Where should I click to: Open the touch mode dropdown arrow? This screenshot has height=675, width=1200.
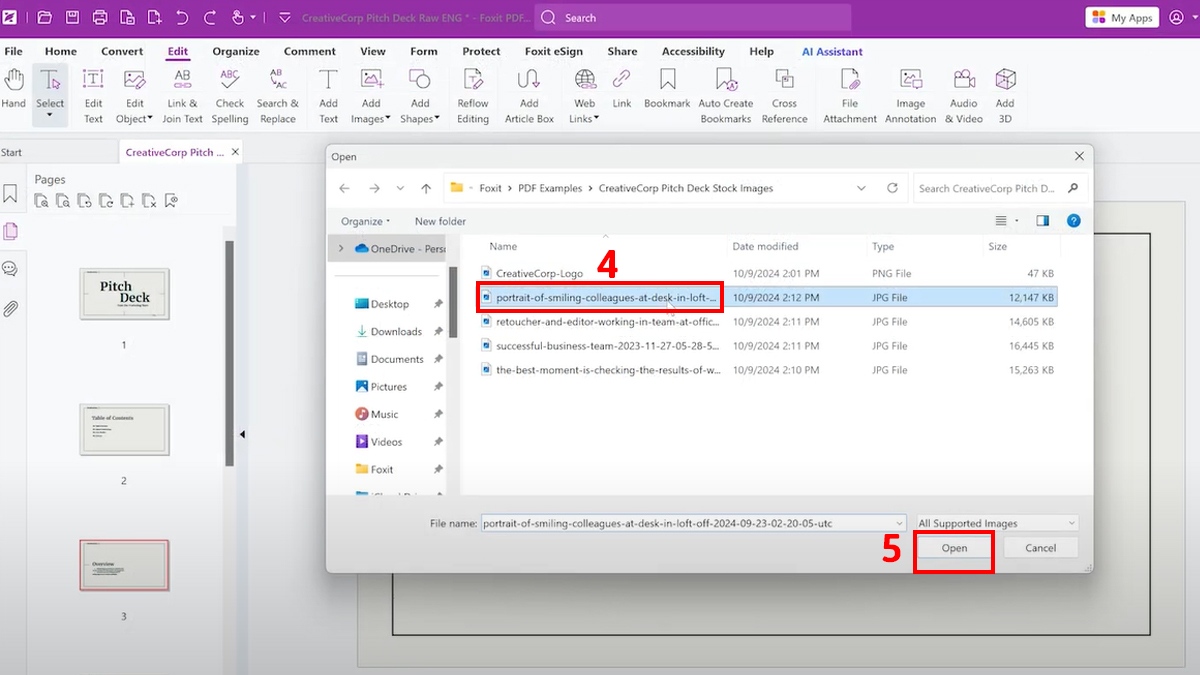tap(252, 17)
